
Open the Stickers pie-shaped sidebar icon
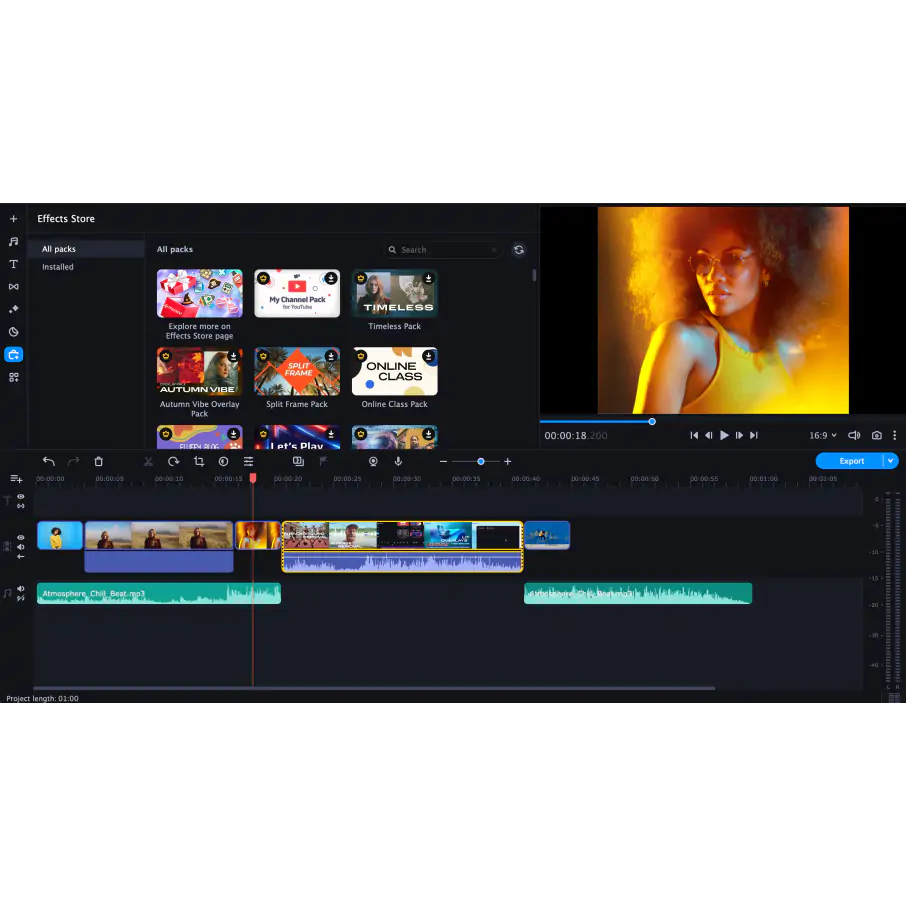[13, 332]
